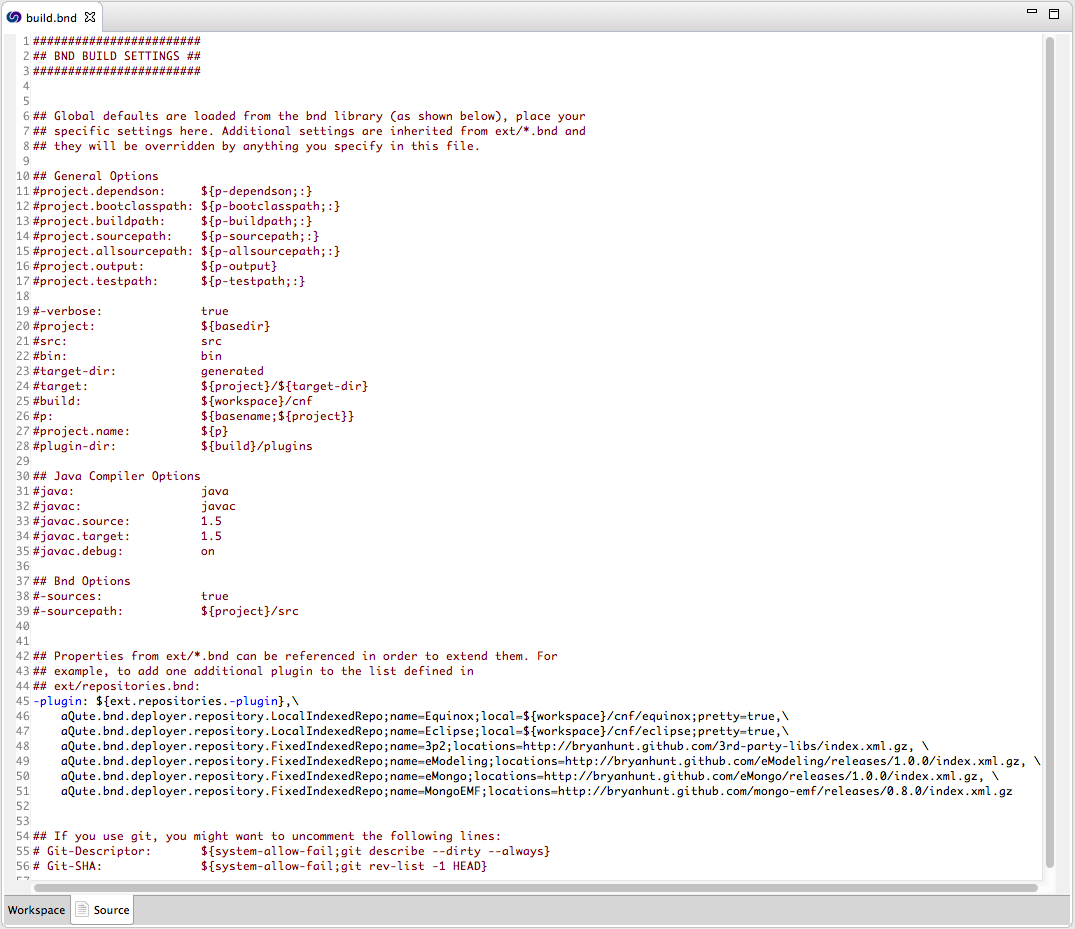The width and height of the screenshot is (1075, 929).
Task: Click the '#project.buildpath:' key
Action: tap(99, 221)
